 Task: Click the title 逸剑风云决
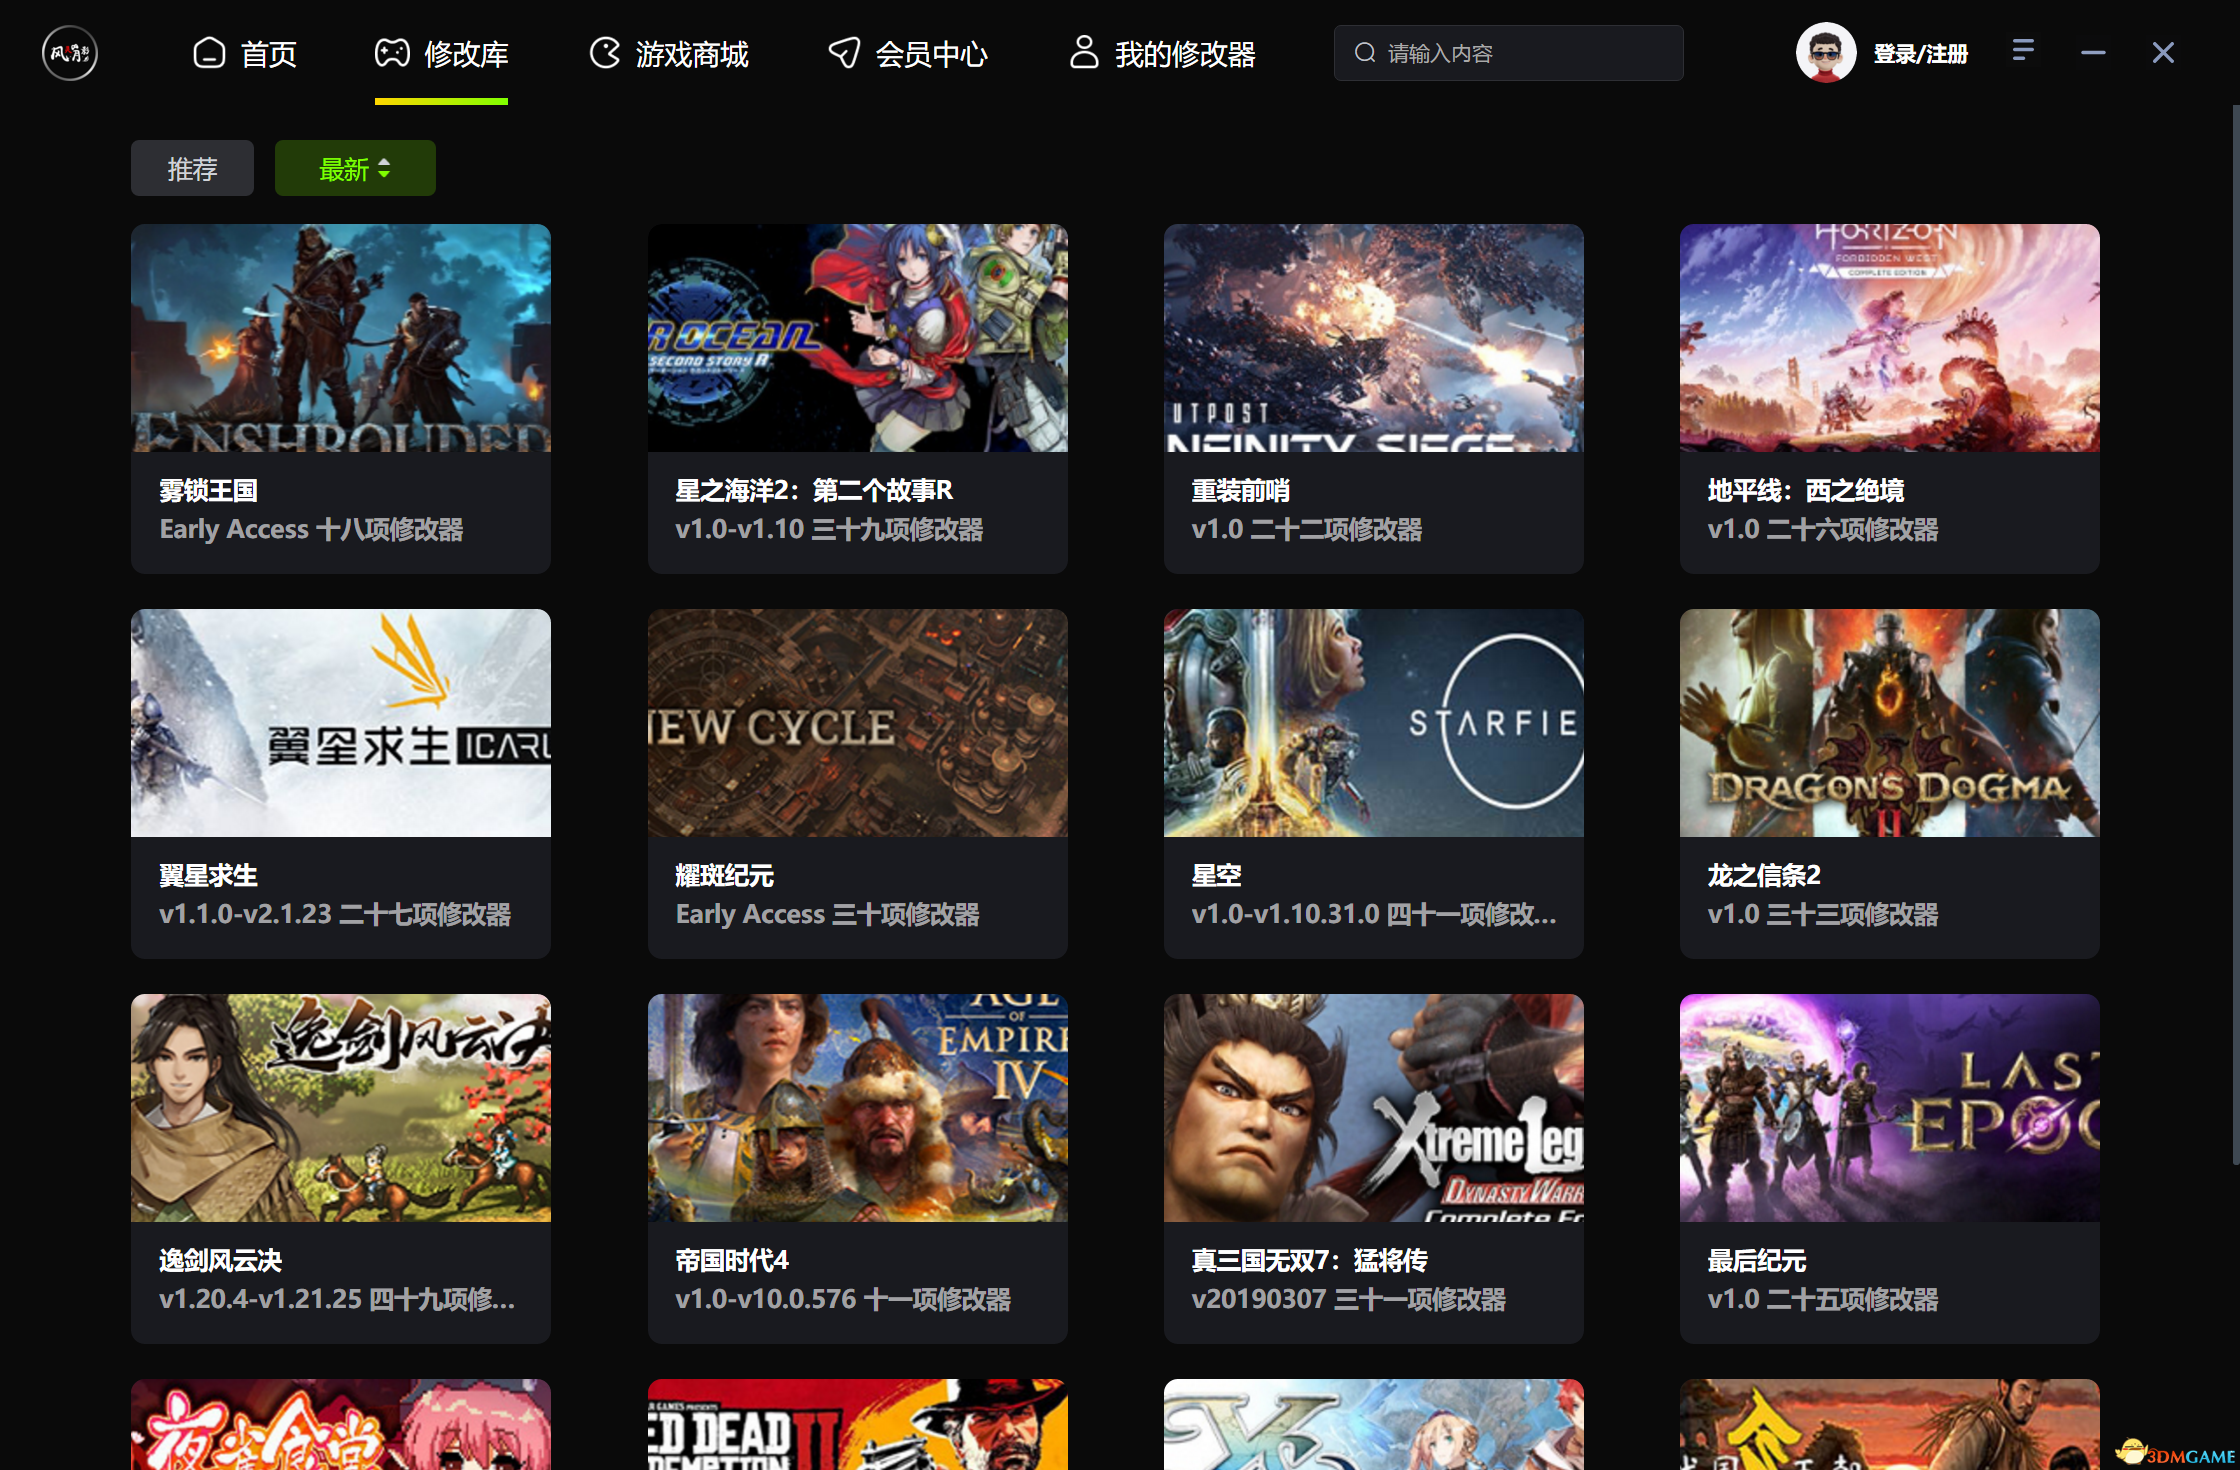tap(220, 1260)
